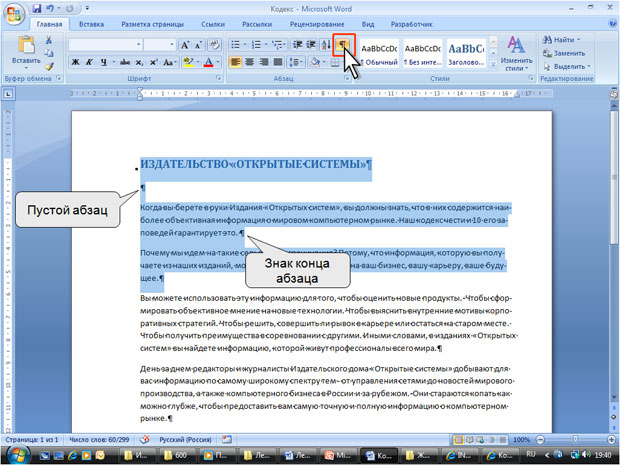
Task: Expand the styles gallery More arrow
Action: 493,64
